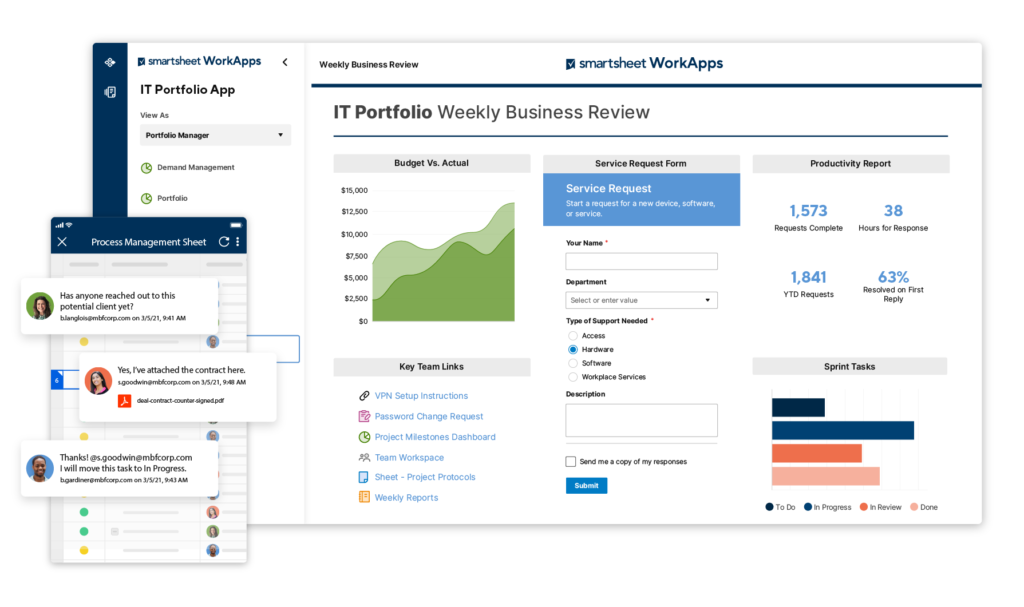Choose Workplace Services radio option
Viewport: 1024px width, 607px height.
(573, 377)
